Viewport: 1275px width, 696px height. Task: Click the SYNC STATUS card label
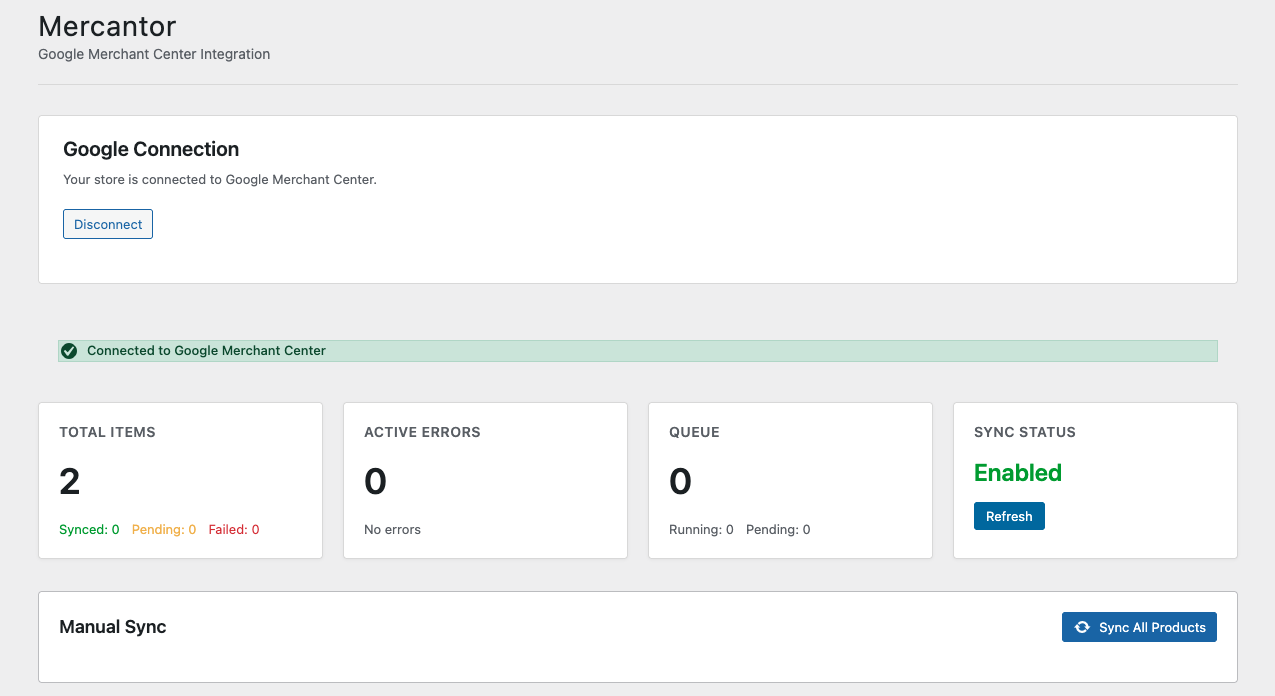pos(1025,433)
